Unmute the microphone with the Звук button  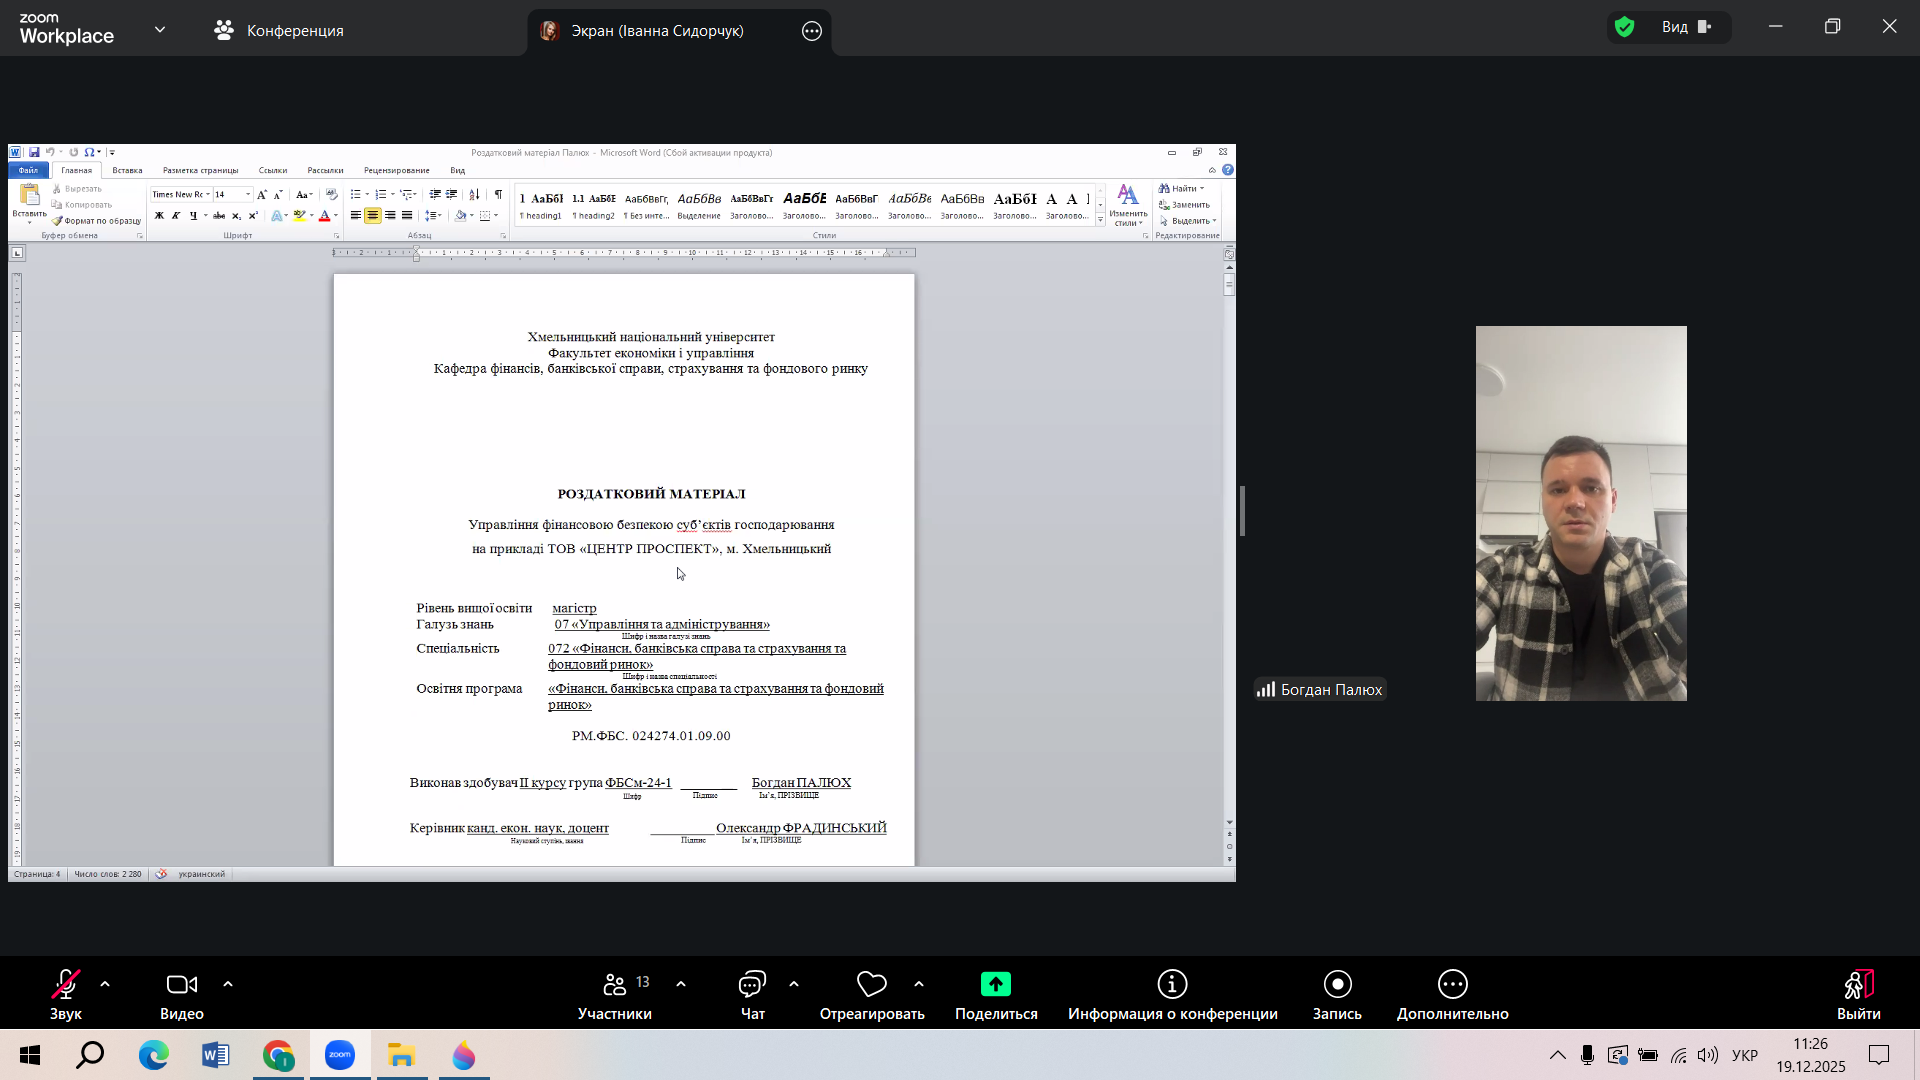tap(66, 994)
